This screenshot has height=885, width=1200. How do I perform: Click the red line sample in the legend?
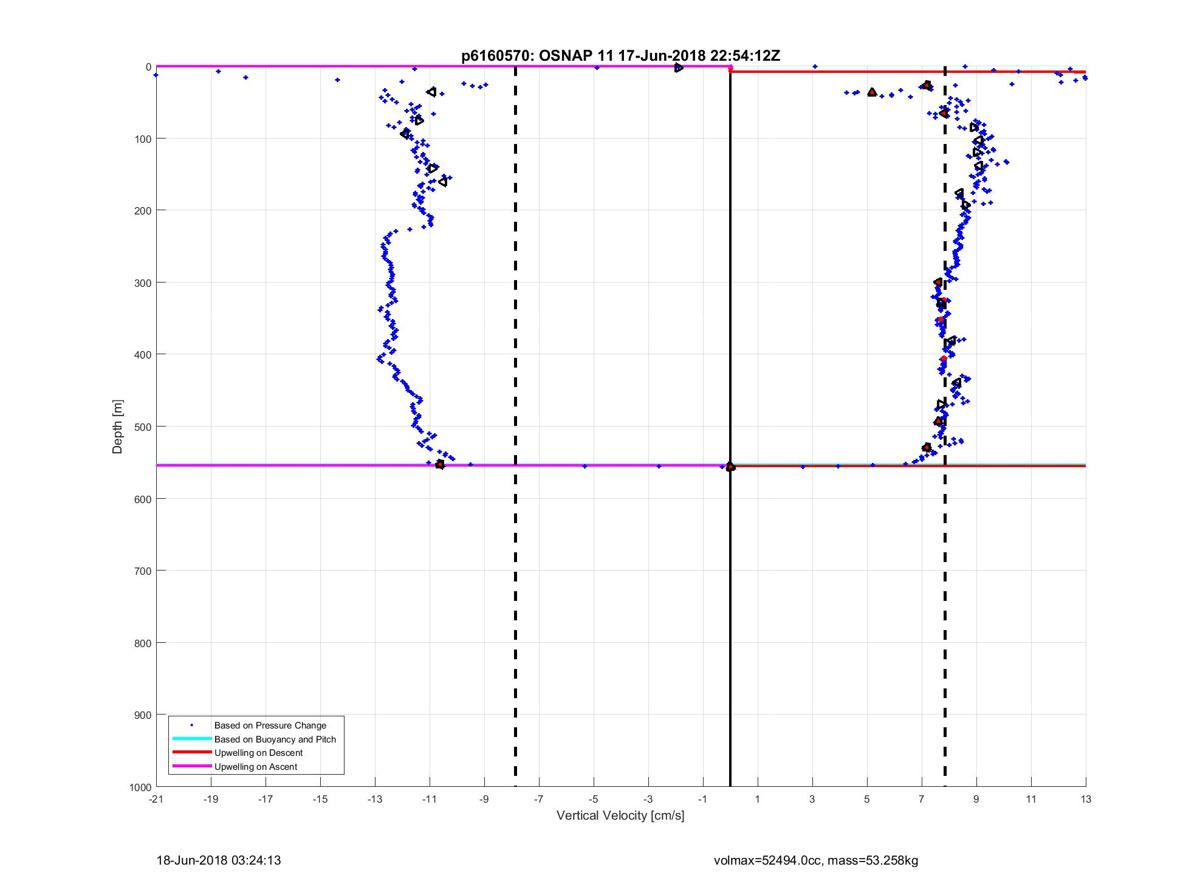point(191,753)
